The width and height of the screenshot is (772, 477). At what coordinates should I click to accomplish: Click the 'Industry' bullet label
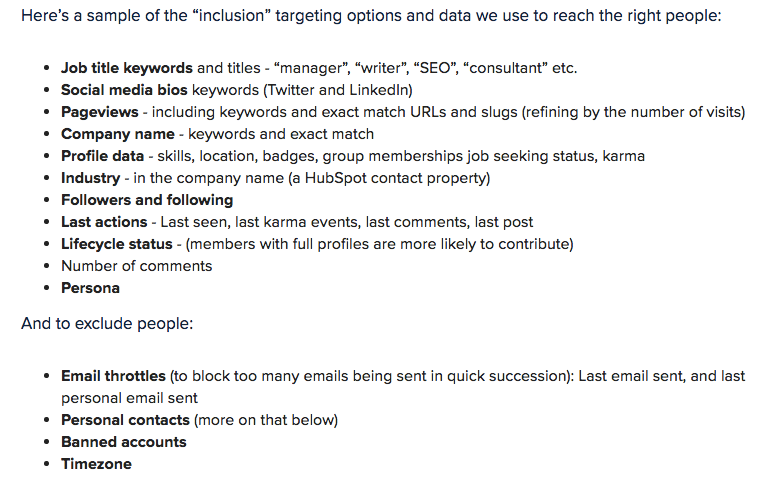[91, 178]
